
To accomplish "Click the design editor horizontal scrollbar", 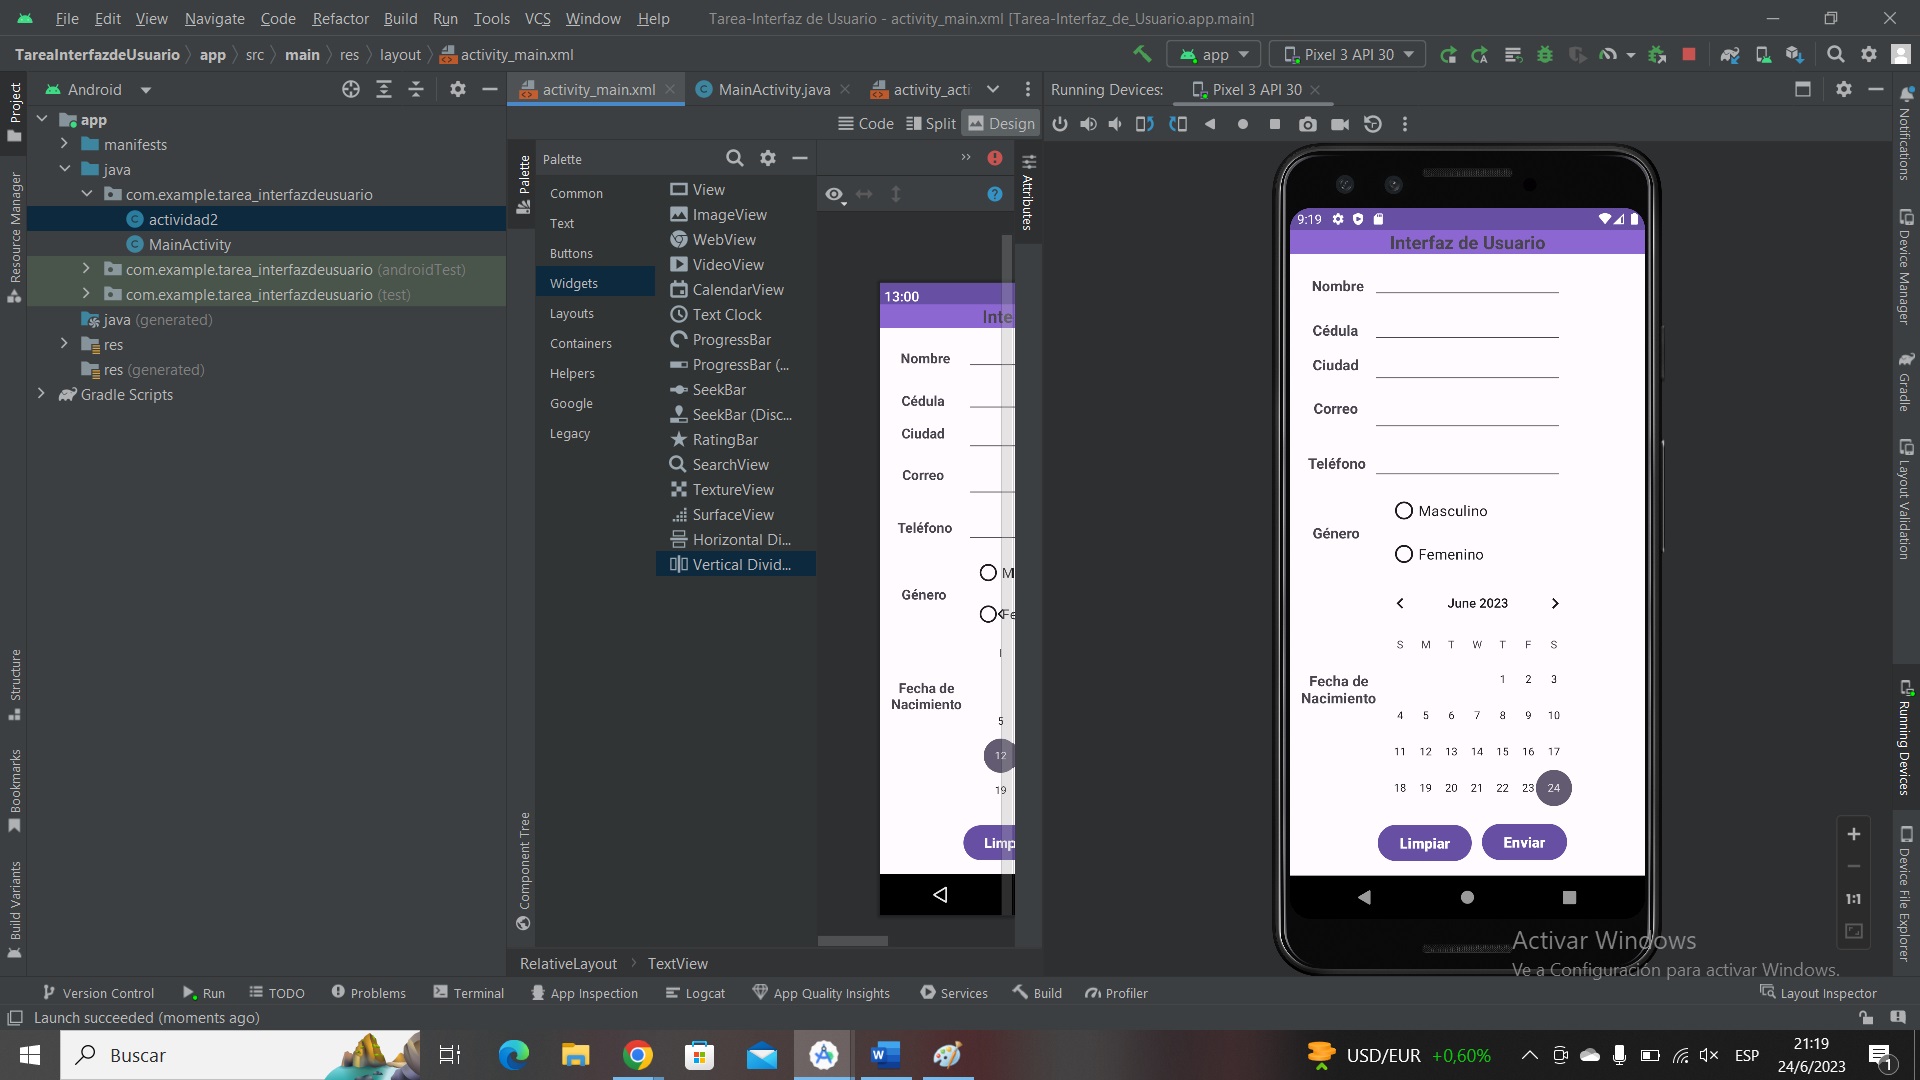I will 852,941.
